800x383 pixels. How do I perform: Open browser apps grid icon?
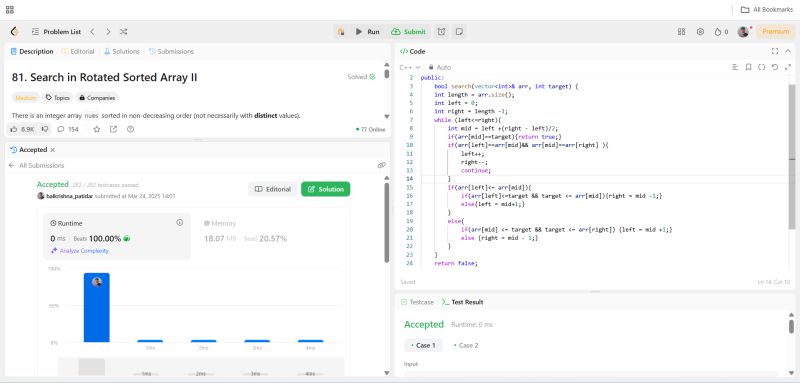[x=10, y=10]
